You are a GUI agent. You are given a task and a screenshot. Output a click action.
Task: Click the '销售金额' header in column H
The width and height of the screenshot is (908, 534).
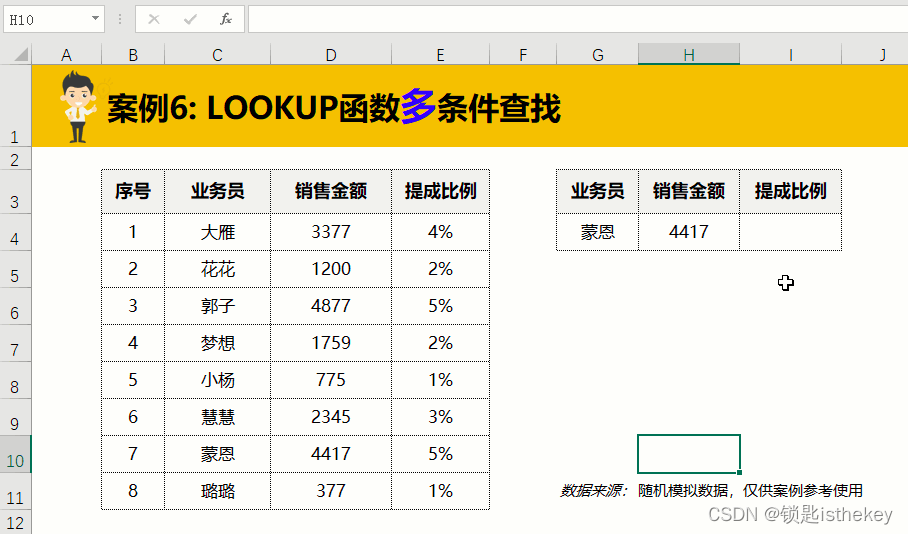tap(689, 191)
